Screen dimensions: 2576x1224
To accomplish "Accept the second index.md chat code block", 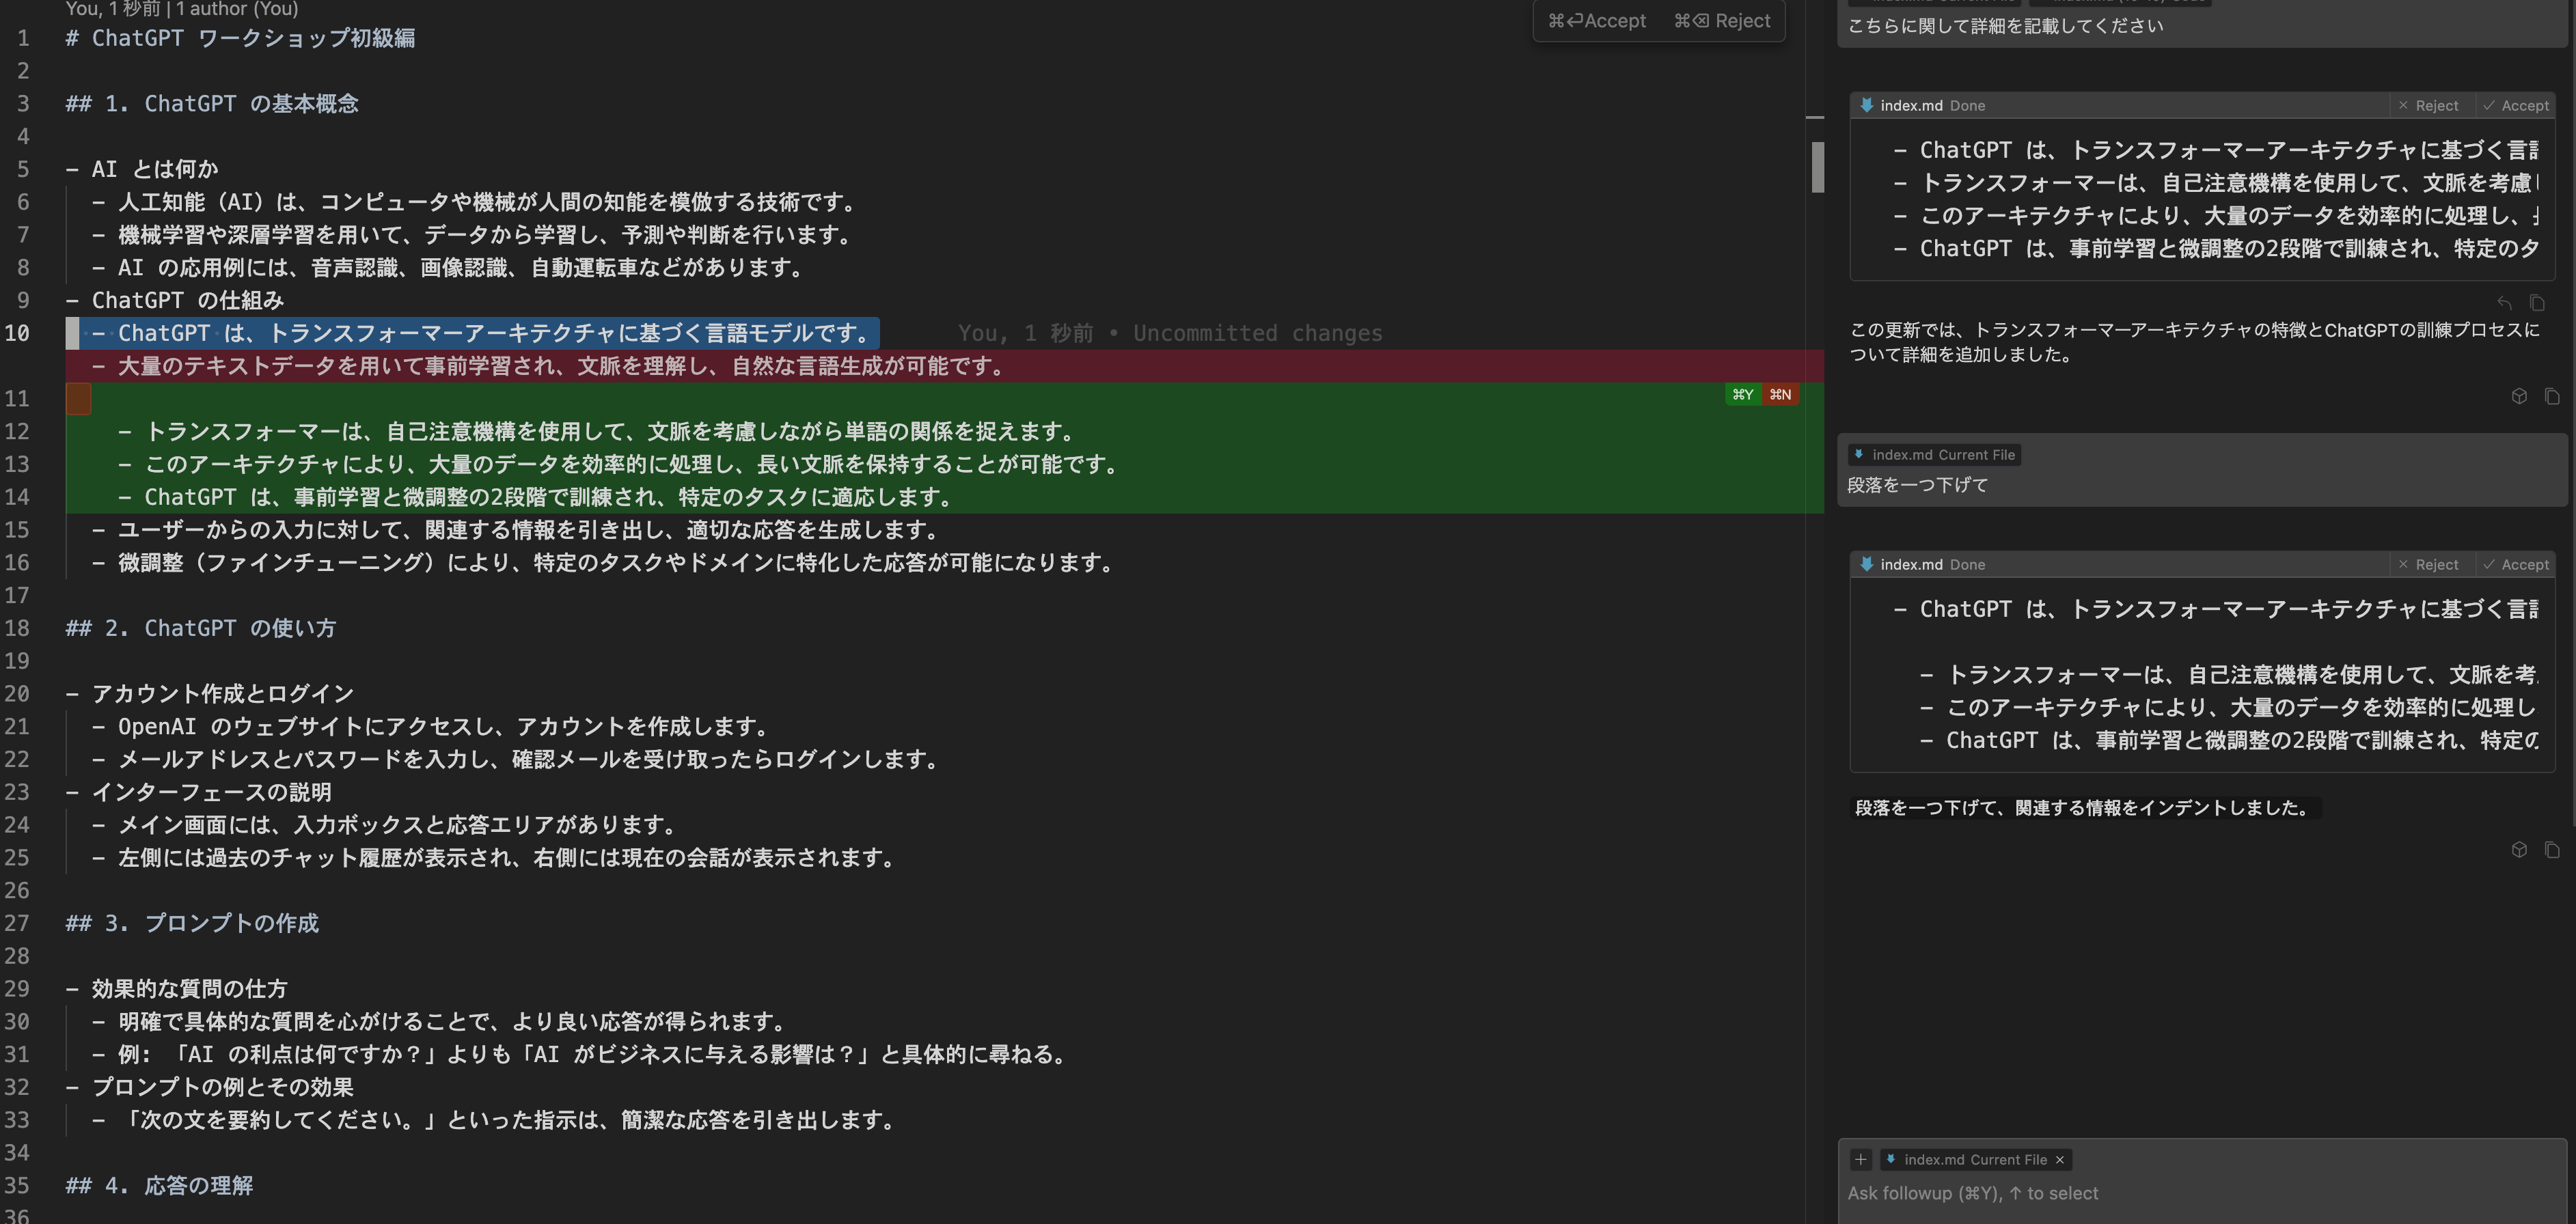I will coord(2515,564).
